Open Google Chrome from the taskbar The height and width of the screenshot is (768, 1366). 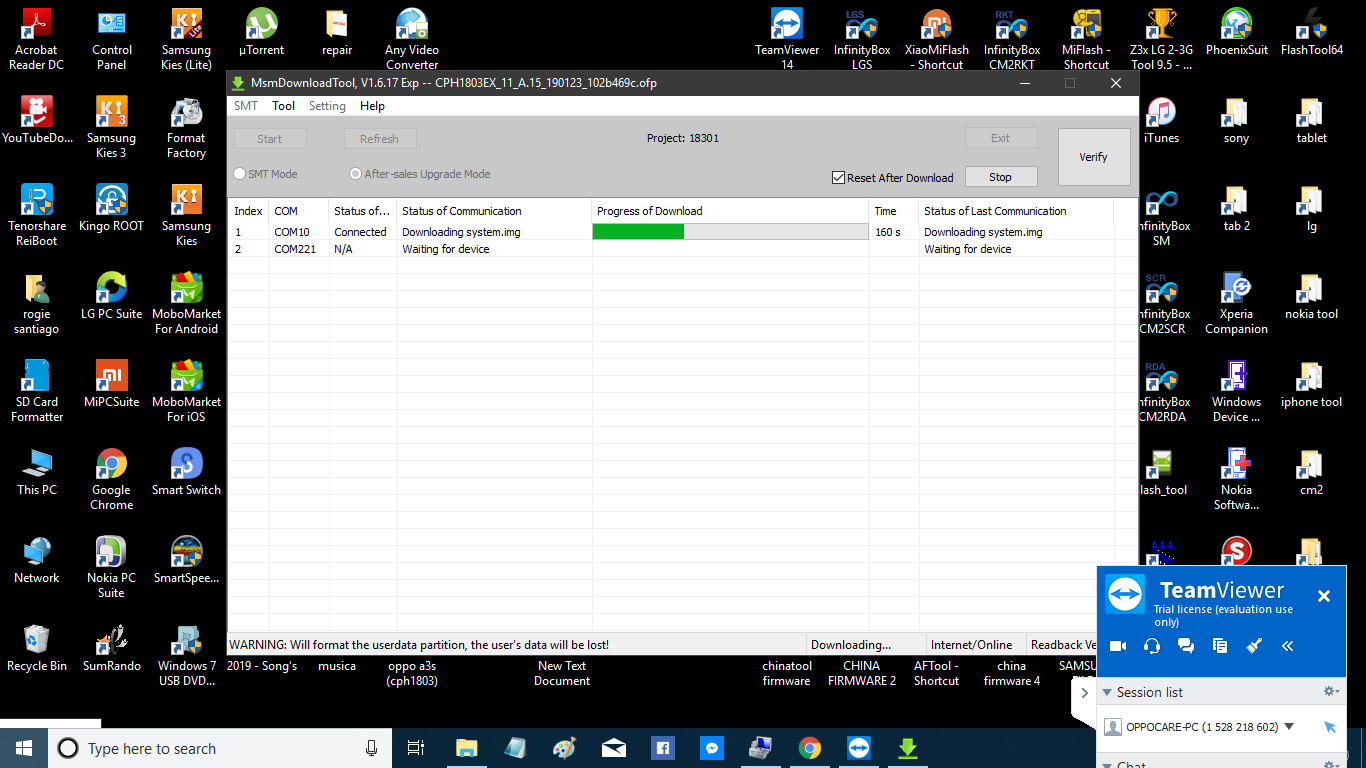pyautogui.click(x=810, y=748)
